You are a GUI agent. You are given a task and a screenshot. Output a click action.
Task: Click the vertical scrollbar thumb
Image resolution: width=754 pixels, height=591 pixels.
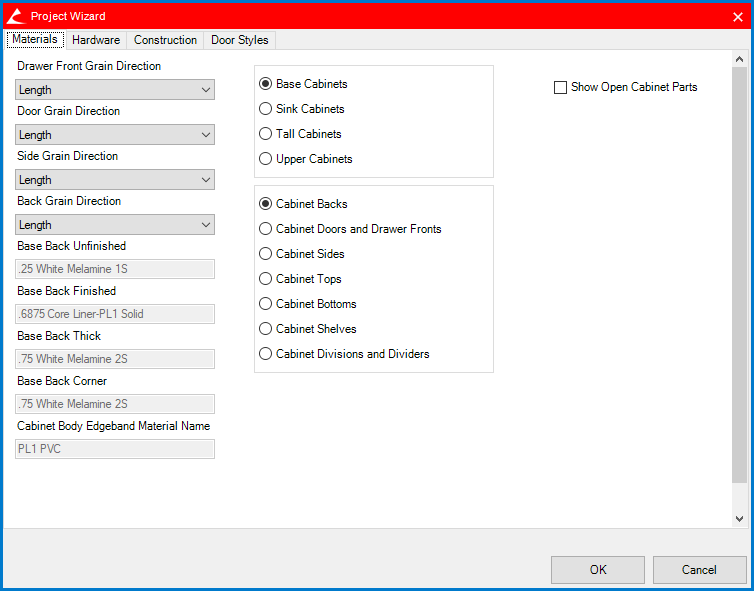point(740,275)
